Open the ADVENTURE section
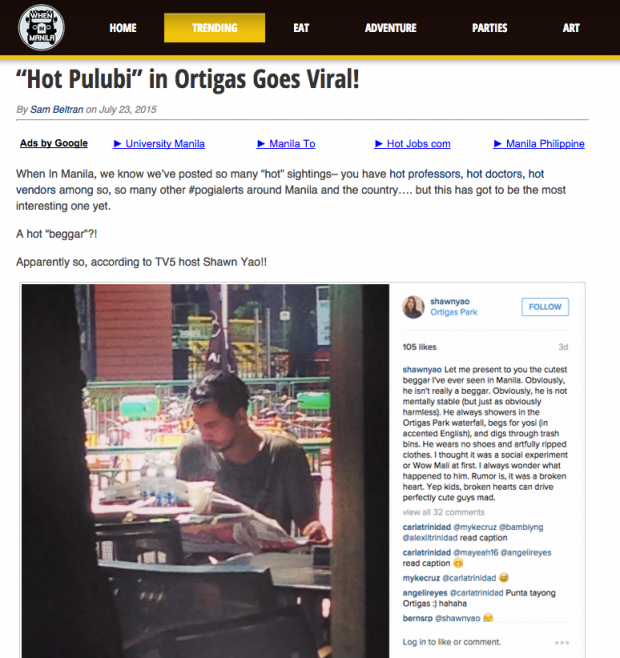The width and height of the screenshot is (620, 658). point(390,28)
